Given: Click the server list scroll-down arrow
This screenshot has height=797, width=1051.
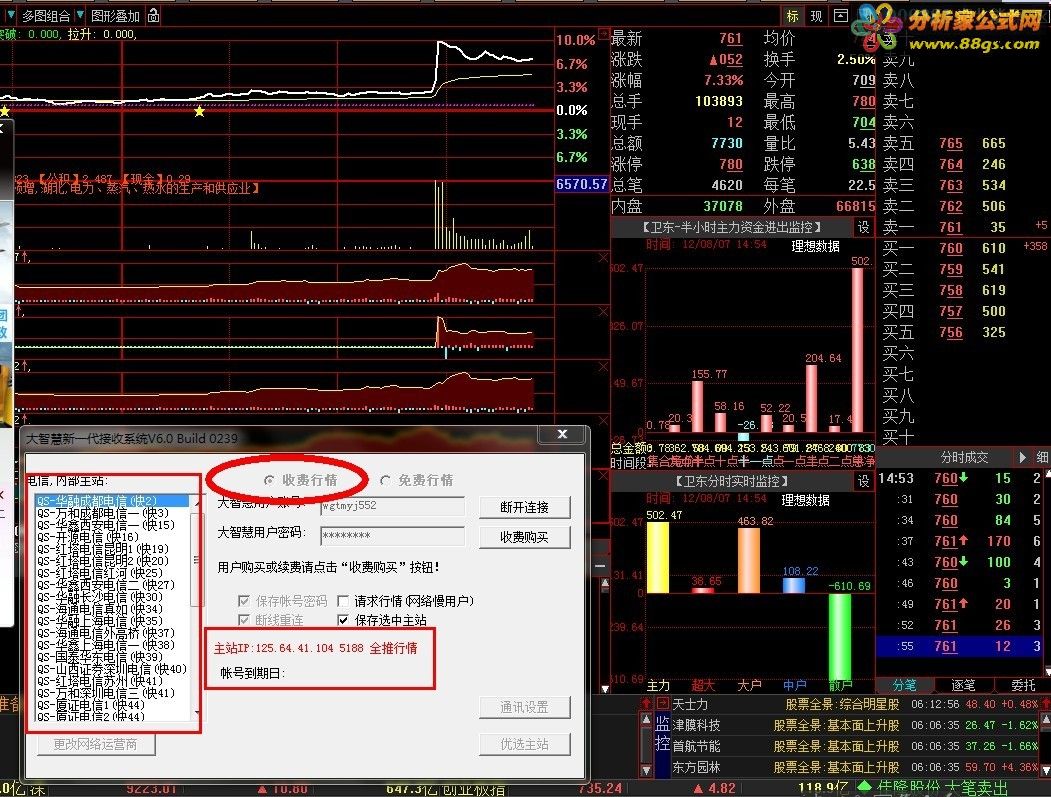Looking at the screenshot, I should (x=196, y=713).
